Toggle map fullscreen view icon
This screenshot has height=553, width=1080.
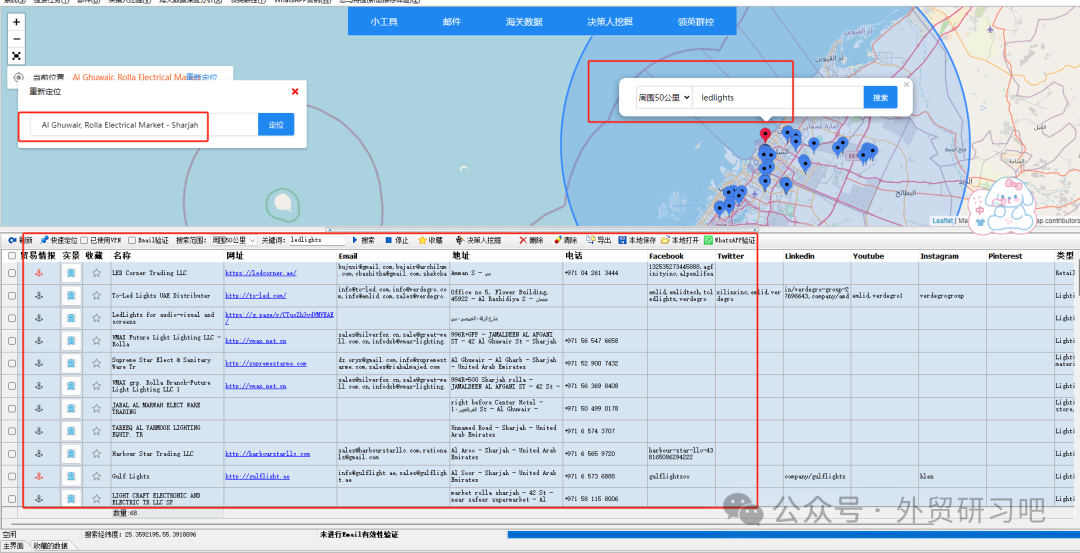click(17, 56)
